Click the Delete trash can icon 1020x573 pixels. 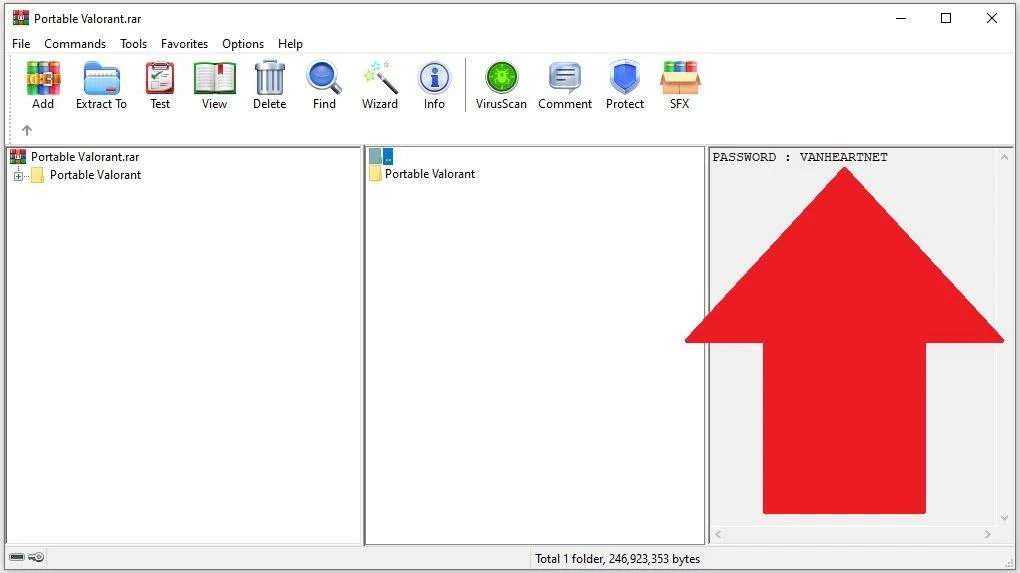click(x=269, y=85)
